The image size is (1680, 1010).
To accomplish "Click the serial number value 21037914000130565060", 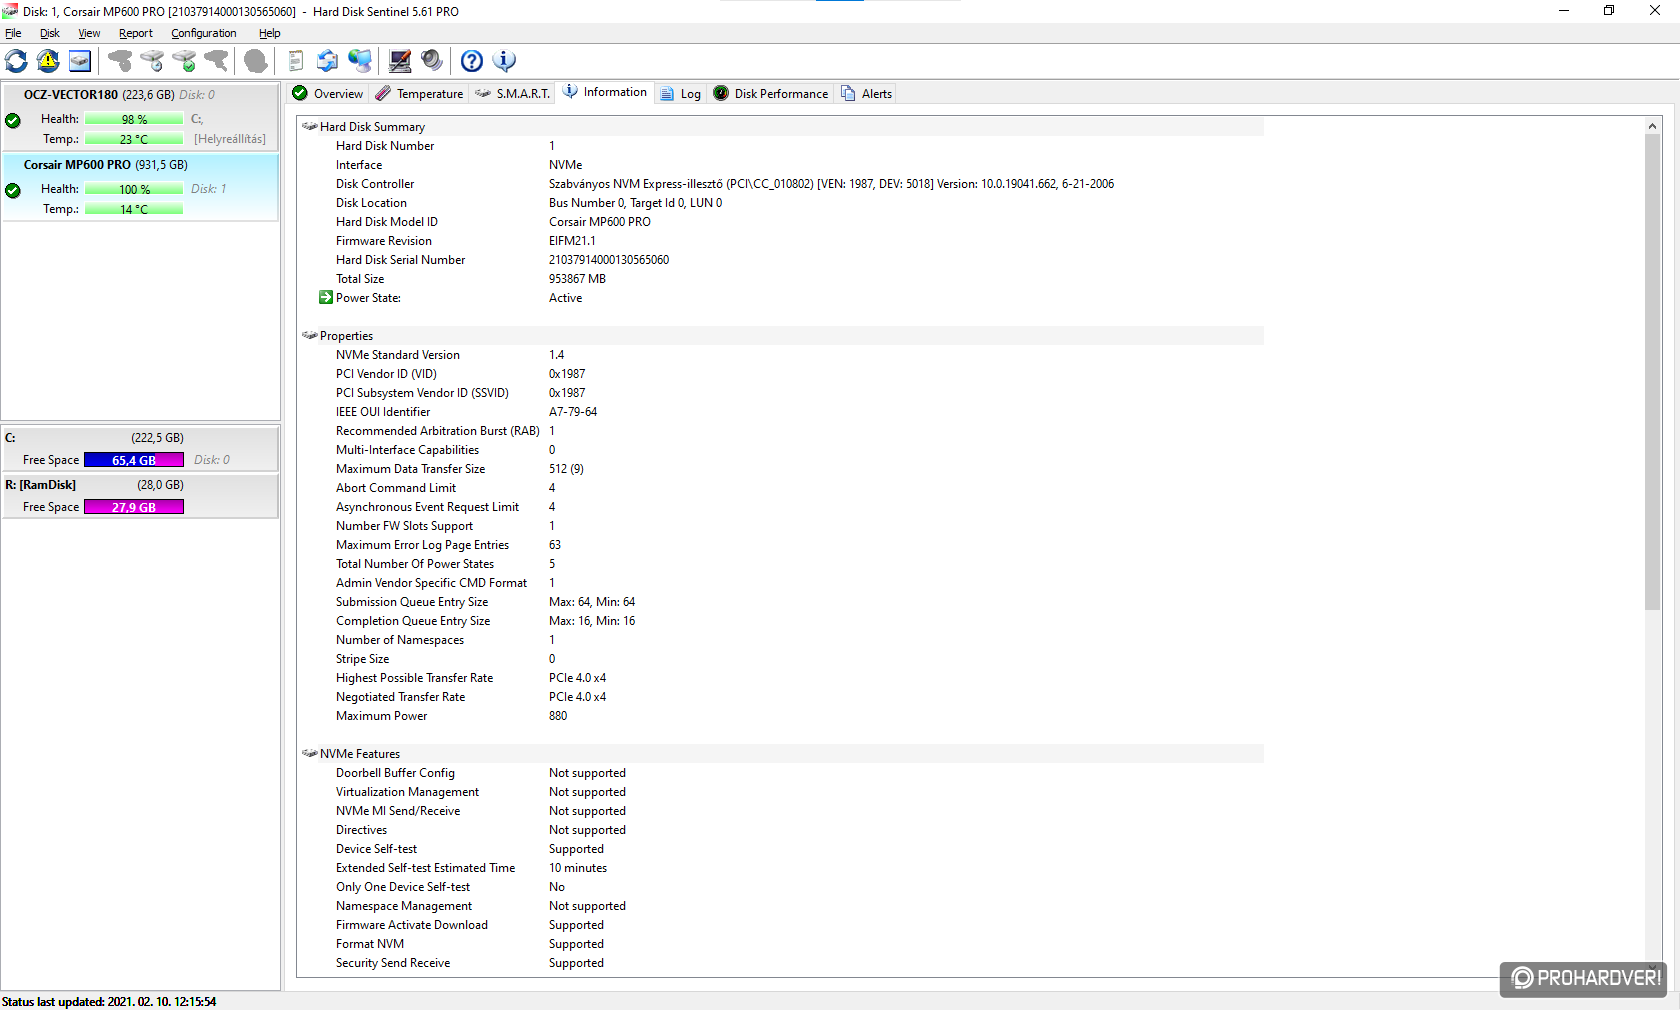I will click(609, 260).
